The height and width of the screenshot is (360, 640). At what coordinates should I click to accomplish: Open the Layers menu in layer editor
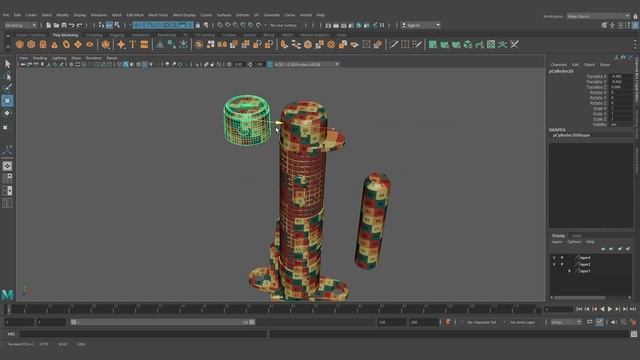(557, 242)
